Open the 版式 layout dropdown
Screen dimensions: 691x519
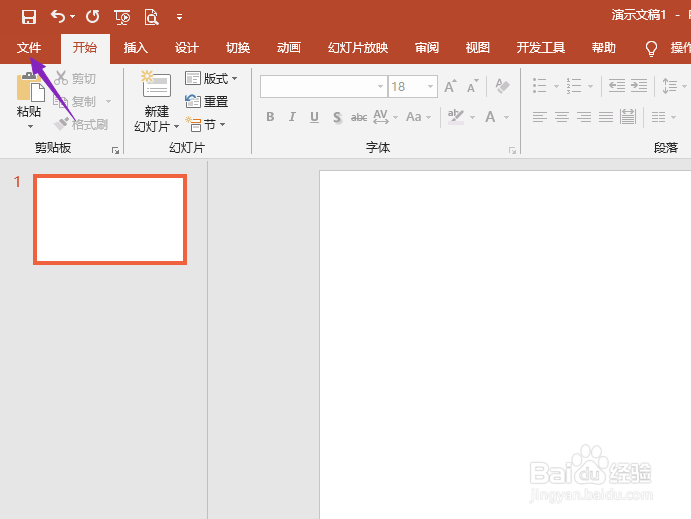211,79
